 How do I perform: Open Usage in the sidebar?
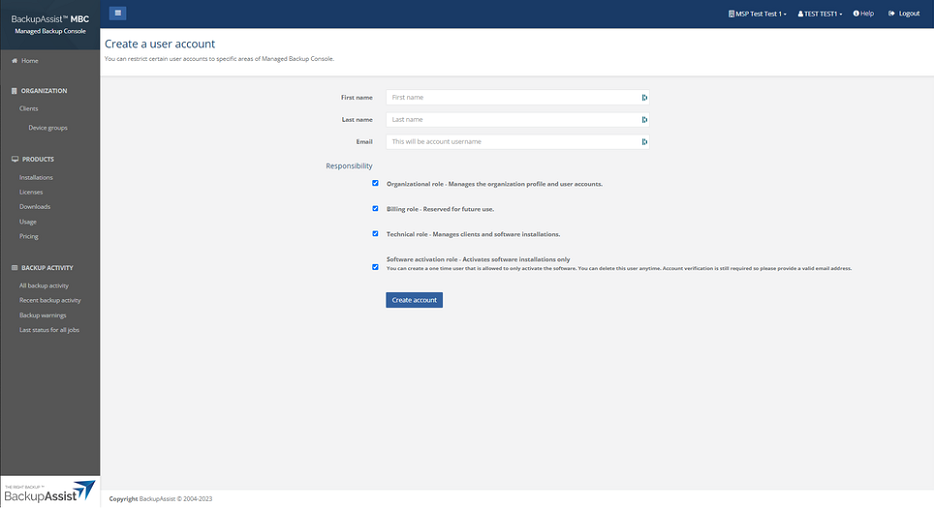tap(28, 222)
